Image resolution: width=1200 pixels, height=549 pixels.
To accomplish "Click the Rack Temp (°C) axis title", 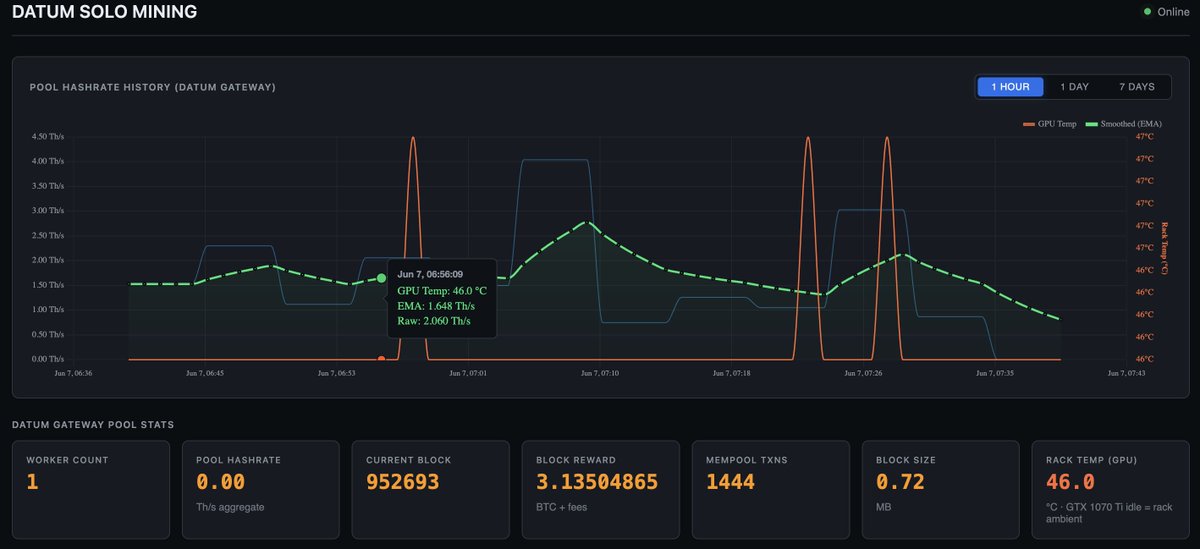I will 1164,247.
